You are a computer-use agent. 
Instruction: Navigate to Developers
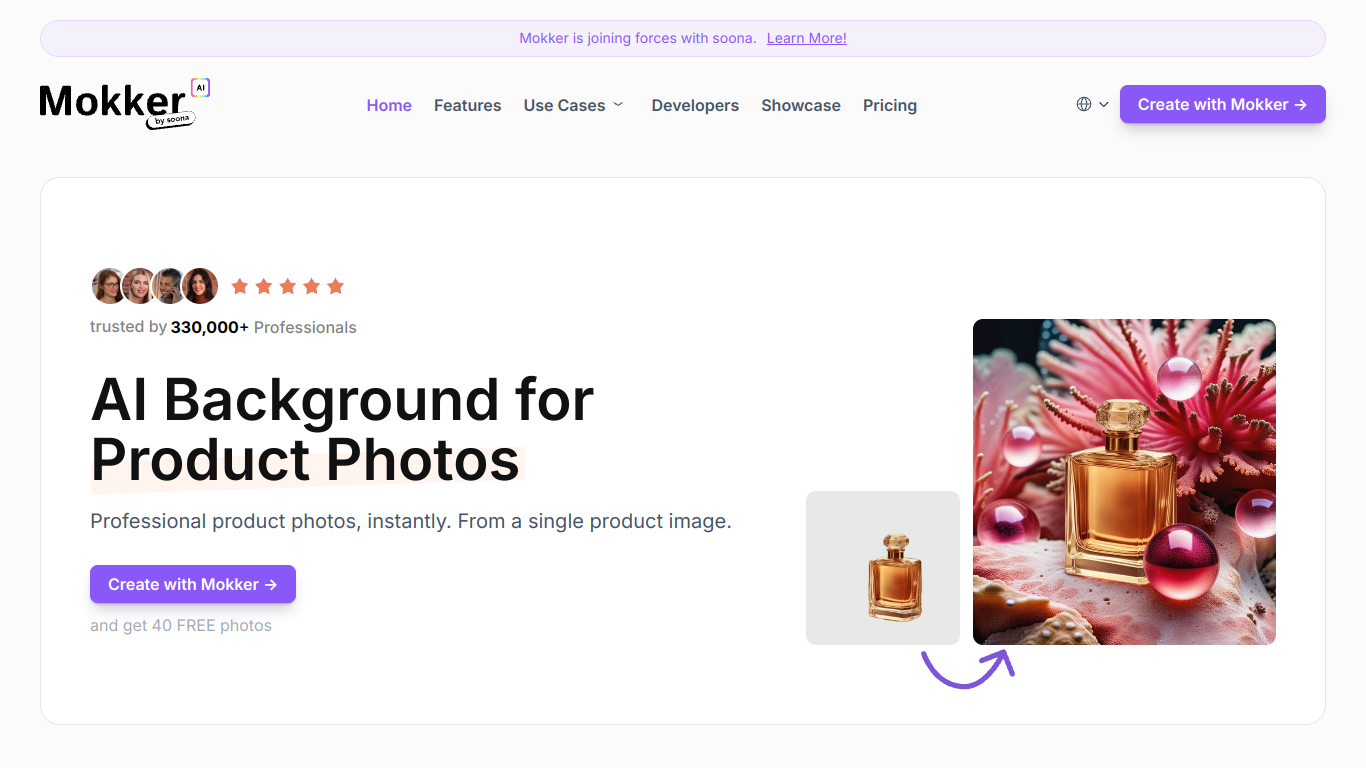[695, 105]
